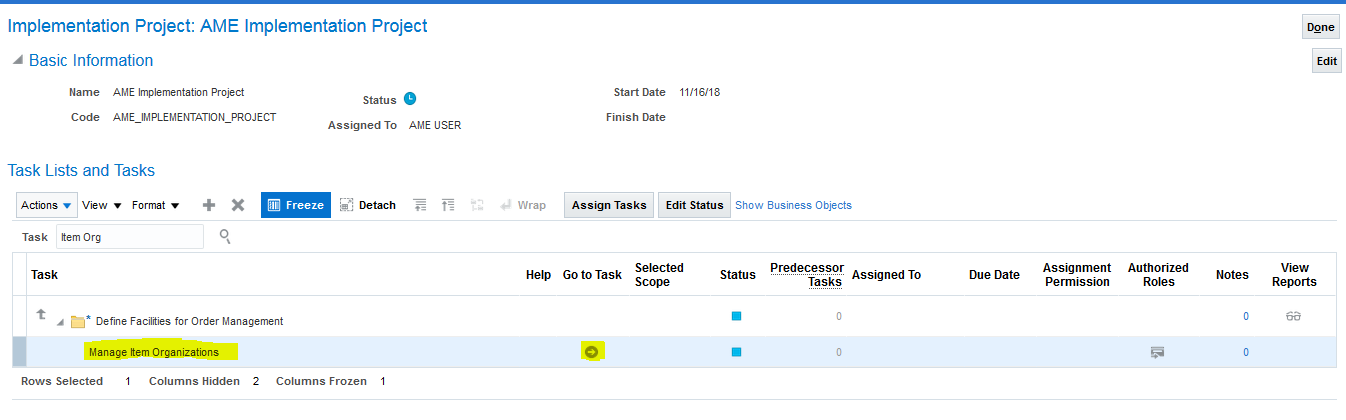The width and height of the screenshot is (1346, 420).
Task: Click the Go to Task arrow icon
Action: pos(591,352)
